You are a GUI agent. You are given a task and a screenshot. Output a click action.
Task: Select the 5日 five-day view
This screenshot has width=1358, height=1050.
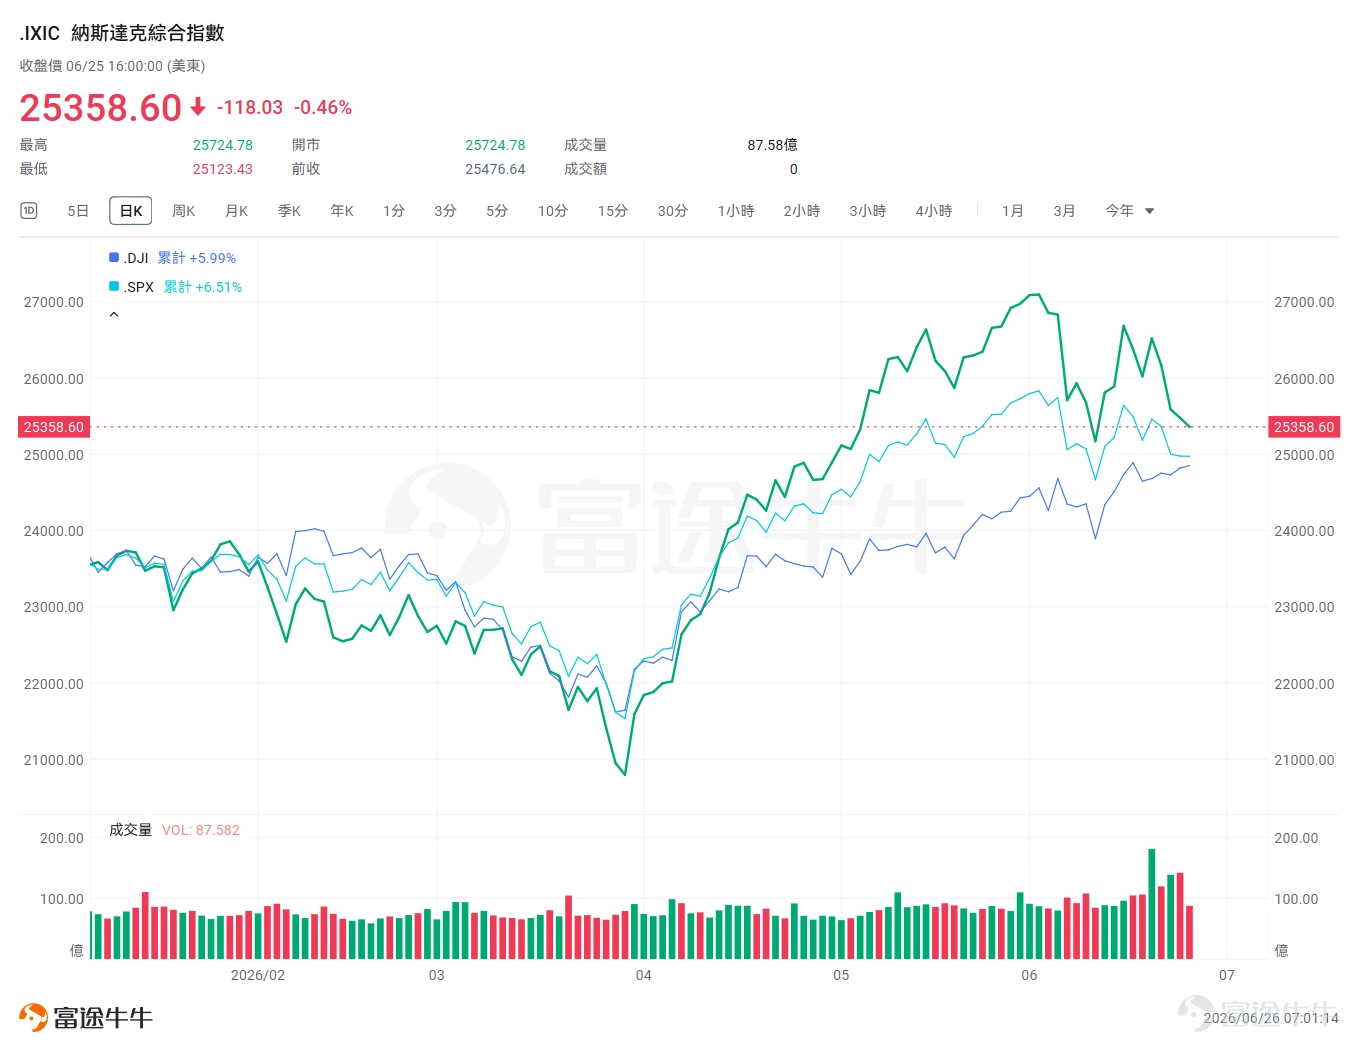point(78,211)
